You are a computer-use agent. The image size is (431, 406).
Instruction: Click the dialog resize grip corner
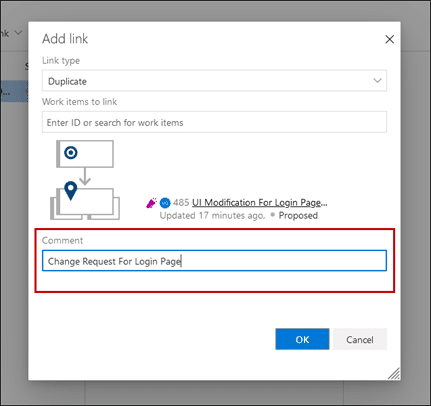pos(394,374)
